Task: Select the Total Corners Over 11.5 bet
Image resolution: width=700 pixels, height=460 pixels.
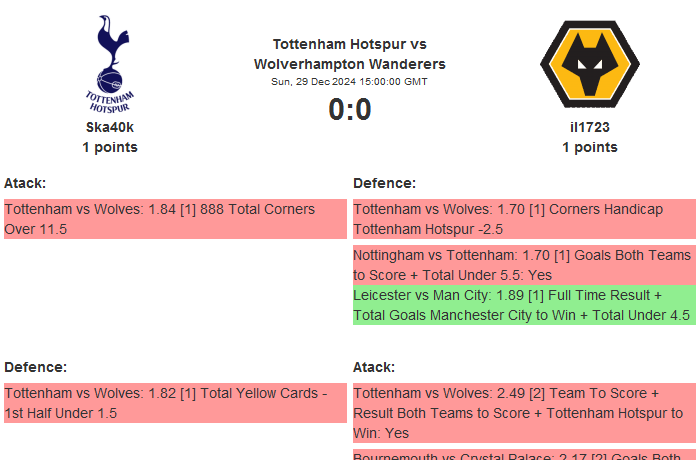Action: point(175,219)
